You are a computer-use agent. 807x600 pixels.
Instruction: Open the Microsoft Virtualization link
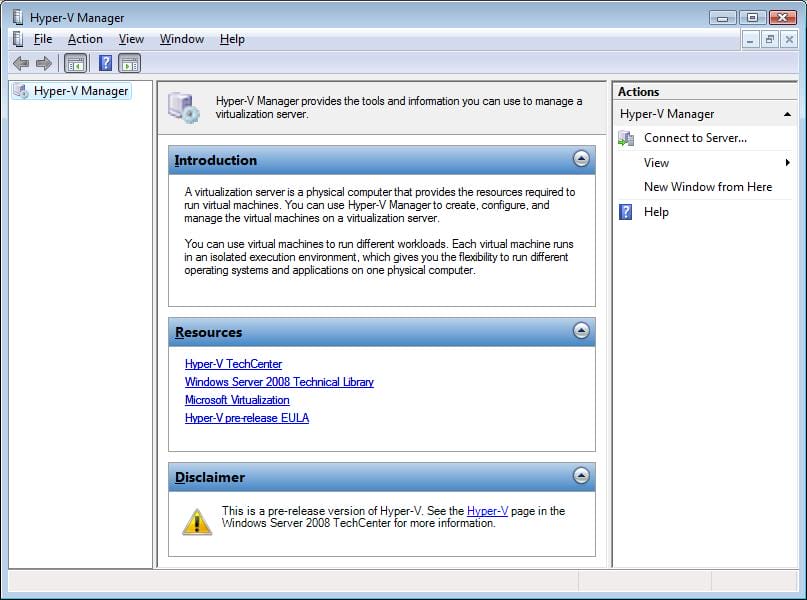click(237, 400)
